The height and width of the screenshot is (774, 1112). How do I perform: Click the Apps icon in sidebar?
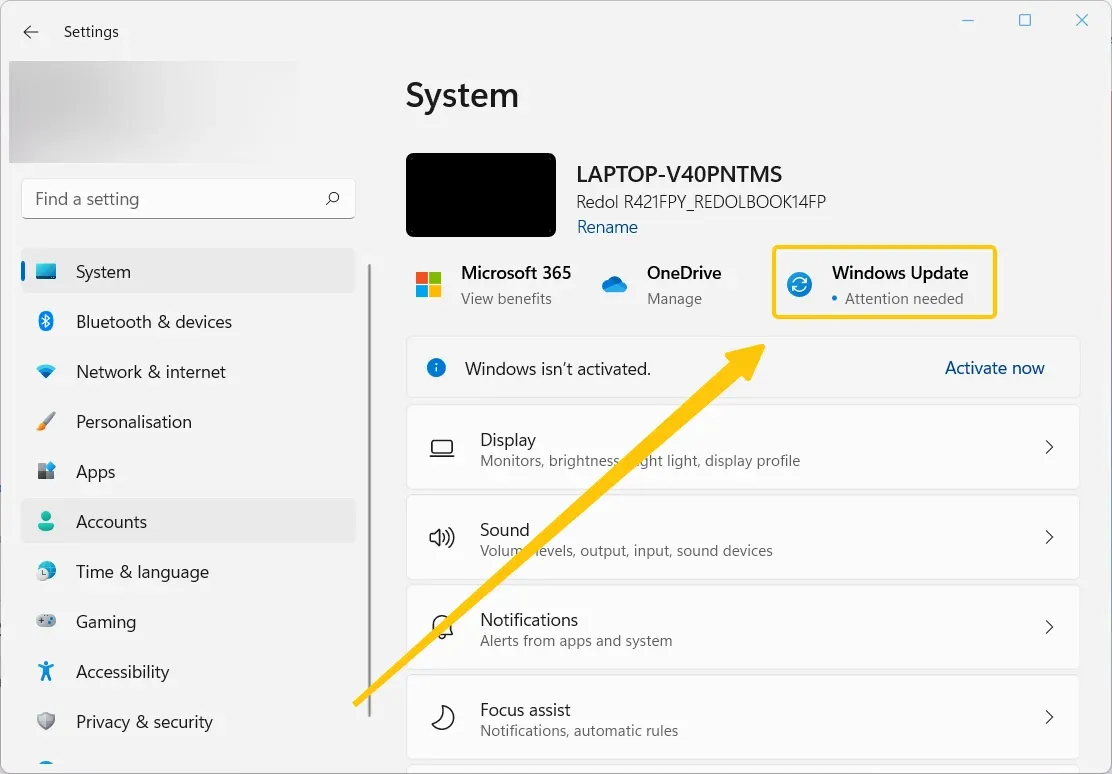[x=46, y=471]
